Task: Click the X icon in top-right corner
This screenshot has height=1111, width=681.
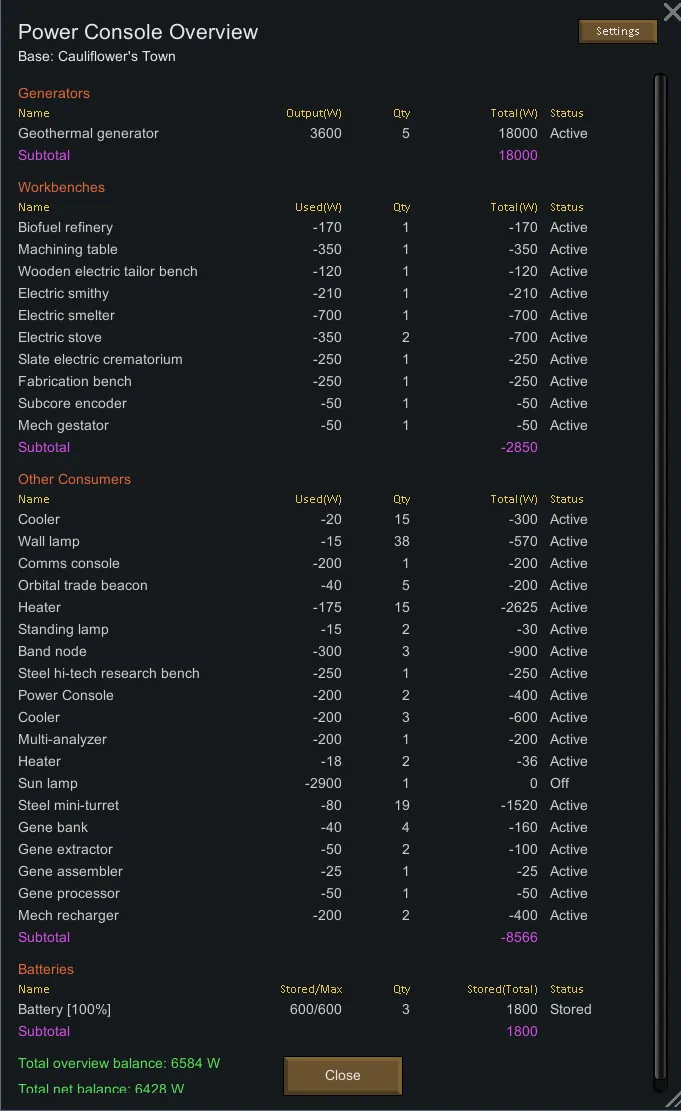Action: [672, 11]
